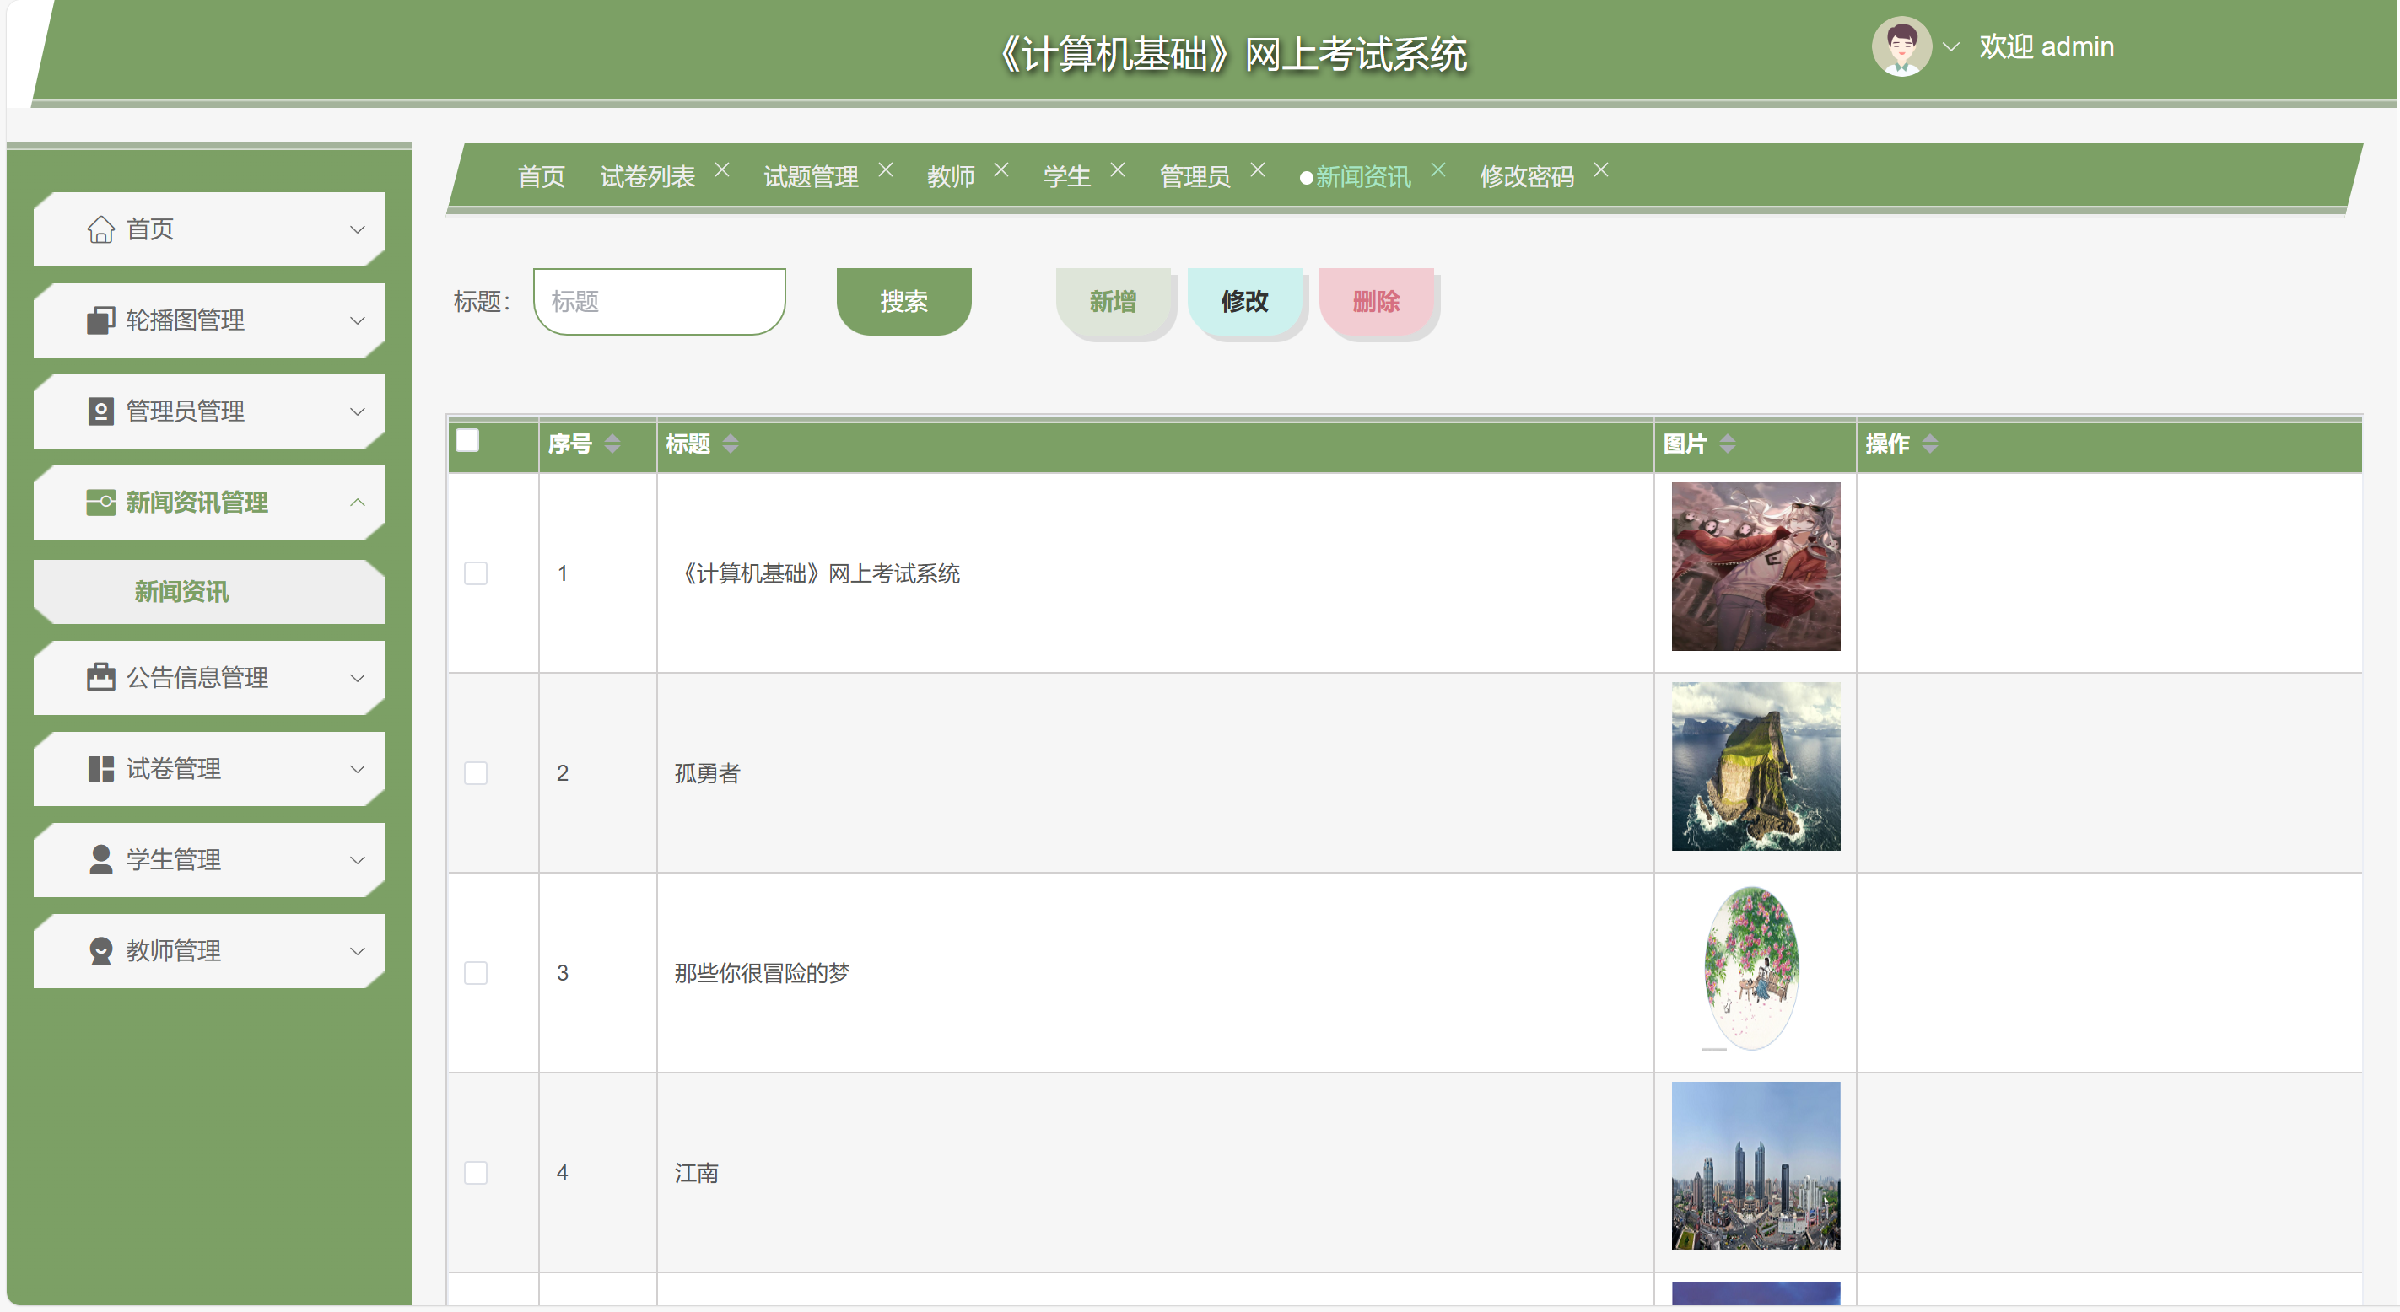Screen dimensions: 2400x1312
Task: Expand the 公告信息管理 chevron
Action: [357, 678]
